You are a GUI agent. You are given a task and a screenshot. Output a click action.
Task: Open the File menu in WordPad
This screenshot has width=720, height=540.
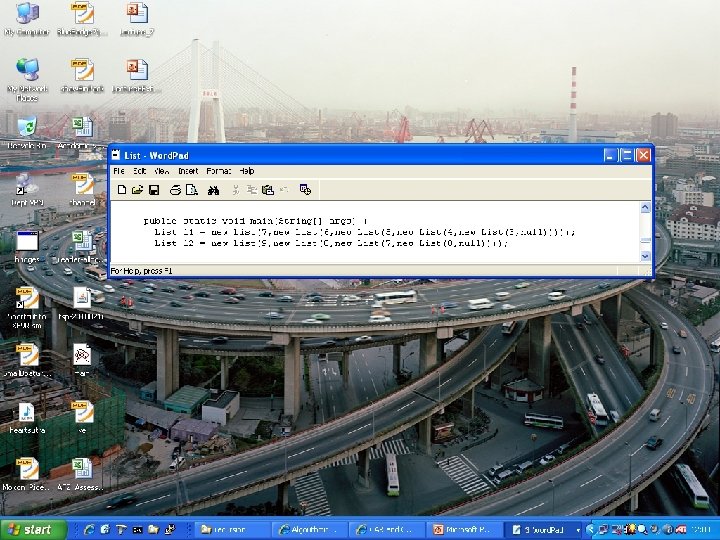pyautogui.click(x=118, y=171)
